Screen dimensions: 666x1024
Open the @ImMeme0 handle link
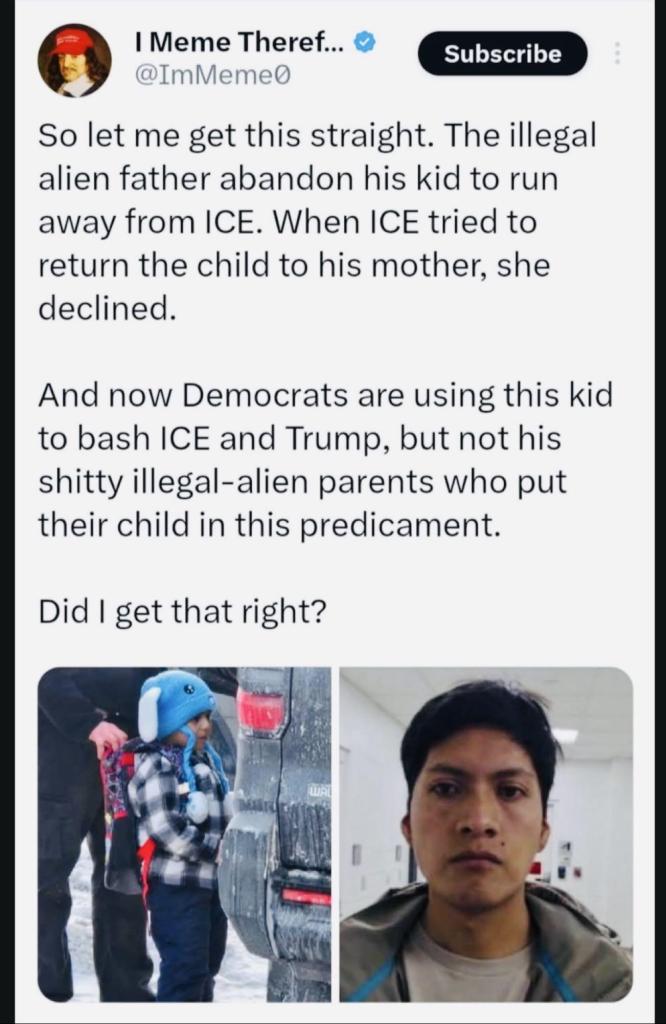point(212,76)
